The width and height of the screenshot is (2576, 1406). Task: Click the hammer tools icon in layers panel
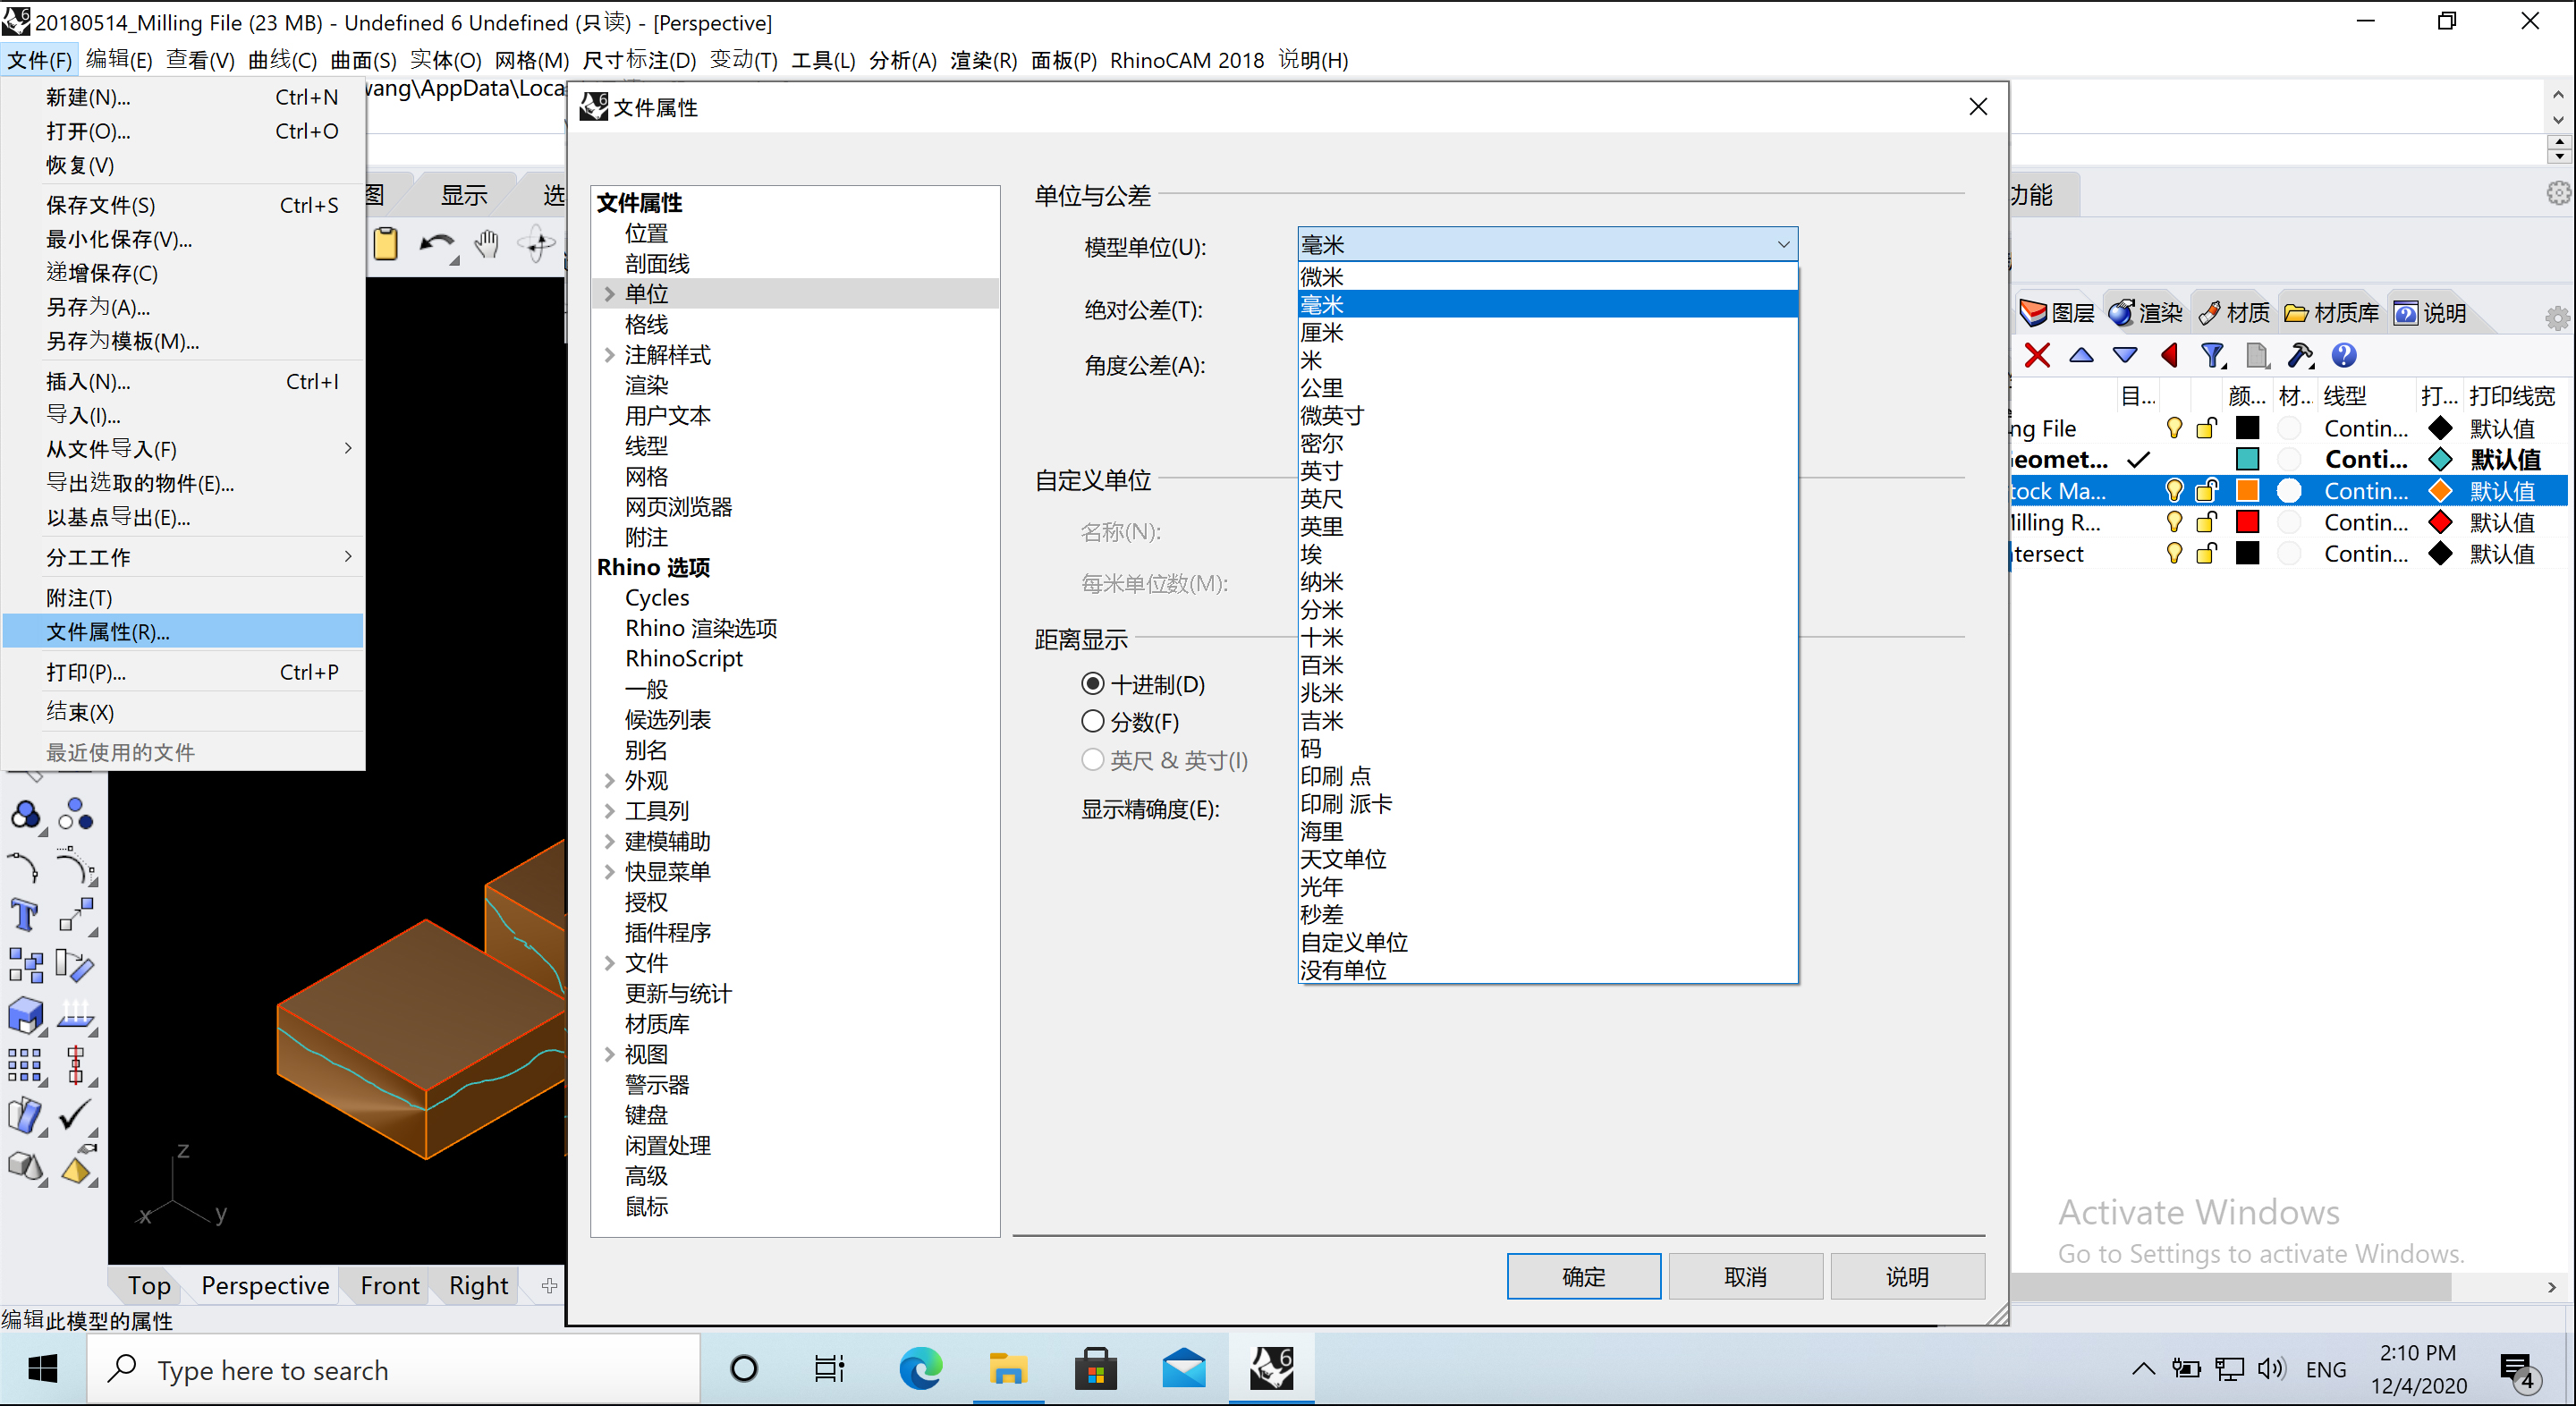(x=2300, y=355)
